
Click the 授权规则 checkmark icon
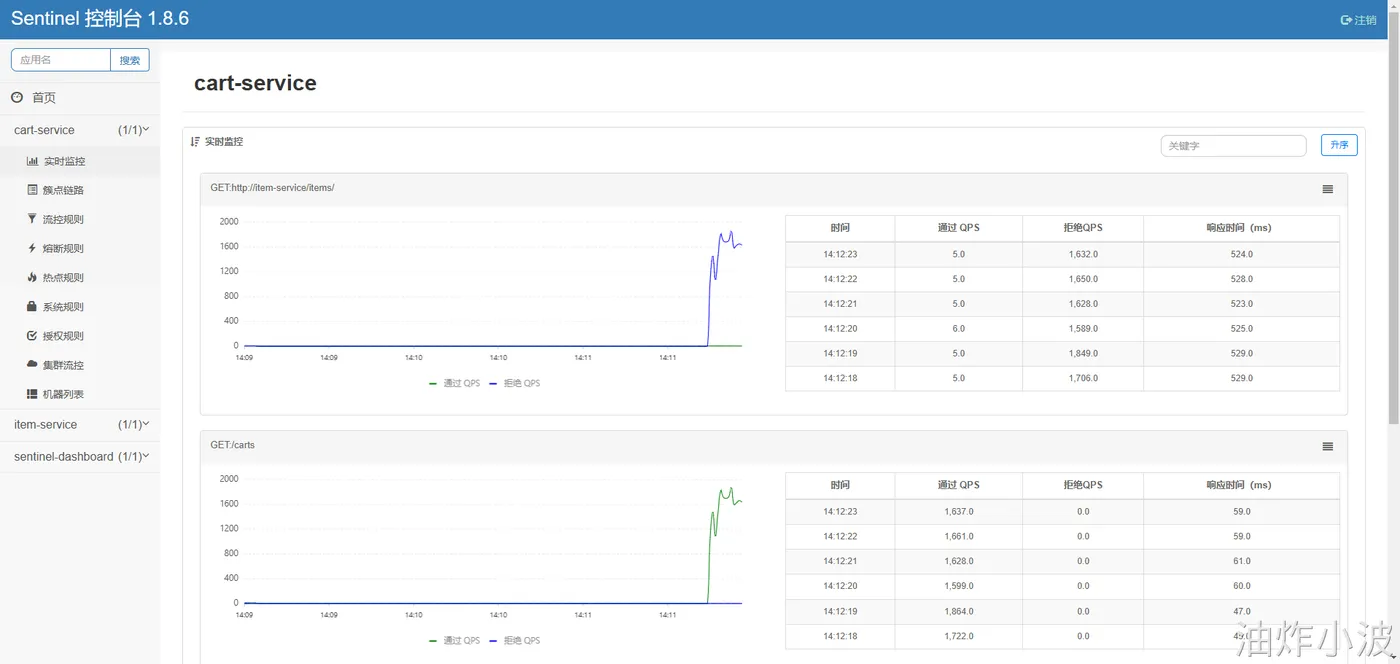pos(32,336)
